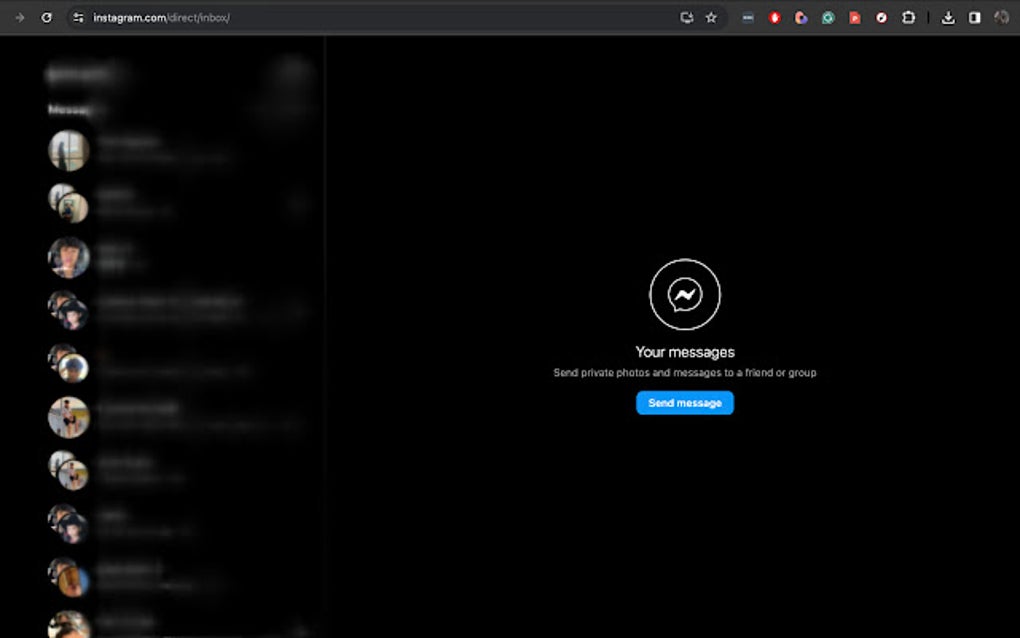Open the compose new message icon

293,72
